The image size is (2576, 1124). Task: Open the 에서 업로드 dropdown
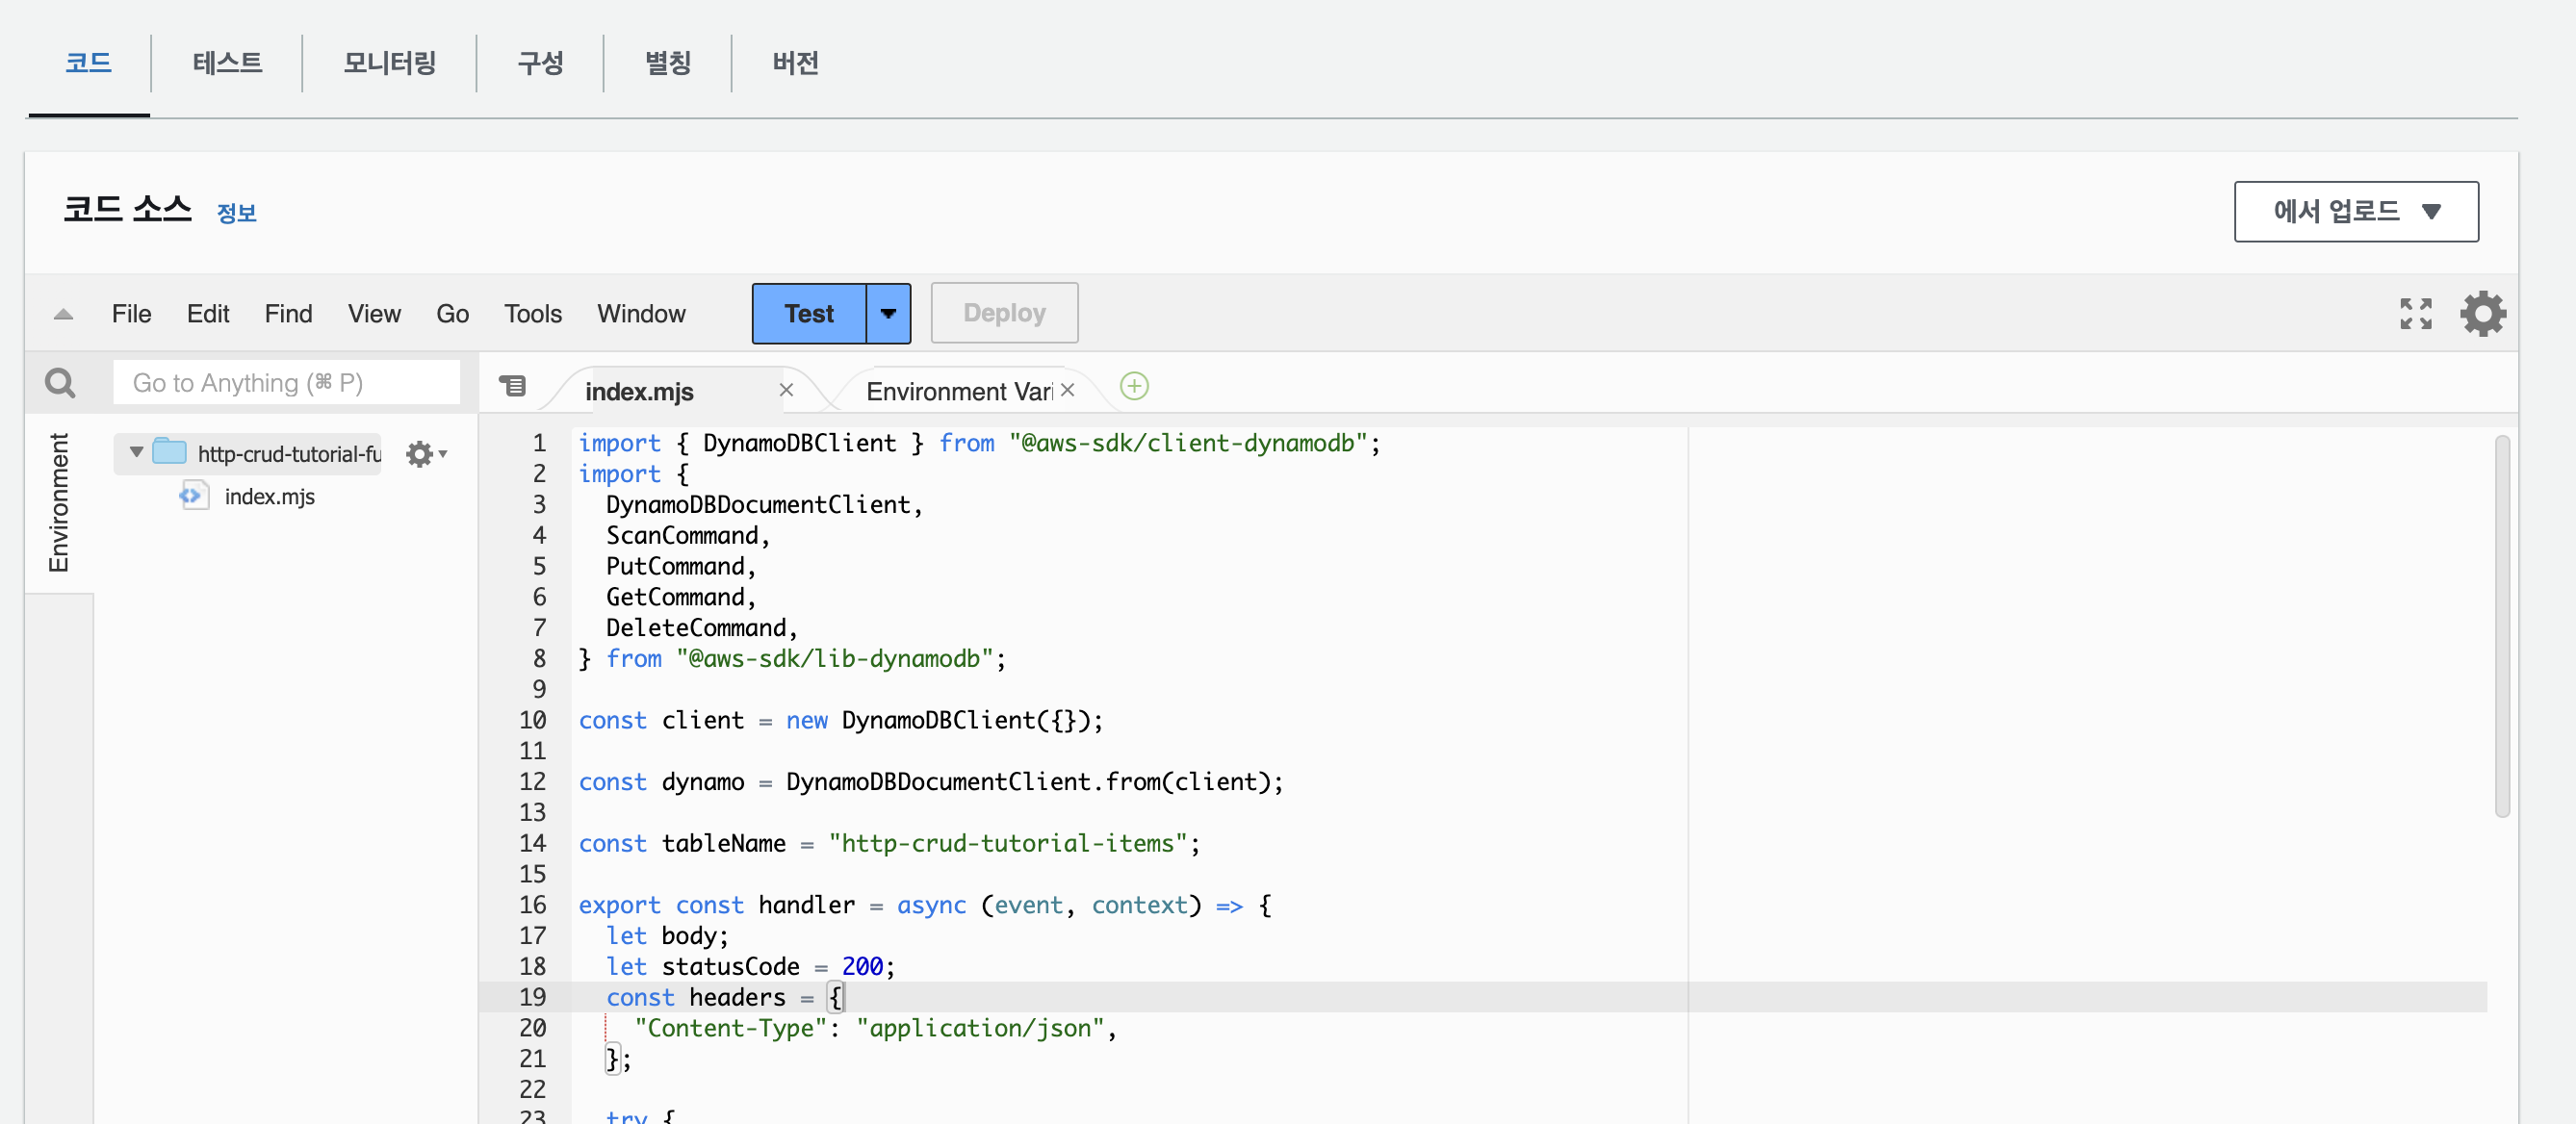(x=2355, y=212)
